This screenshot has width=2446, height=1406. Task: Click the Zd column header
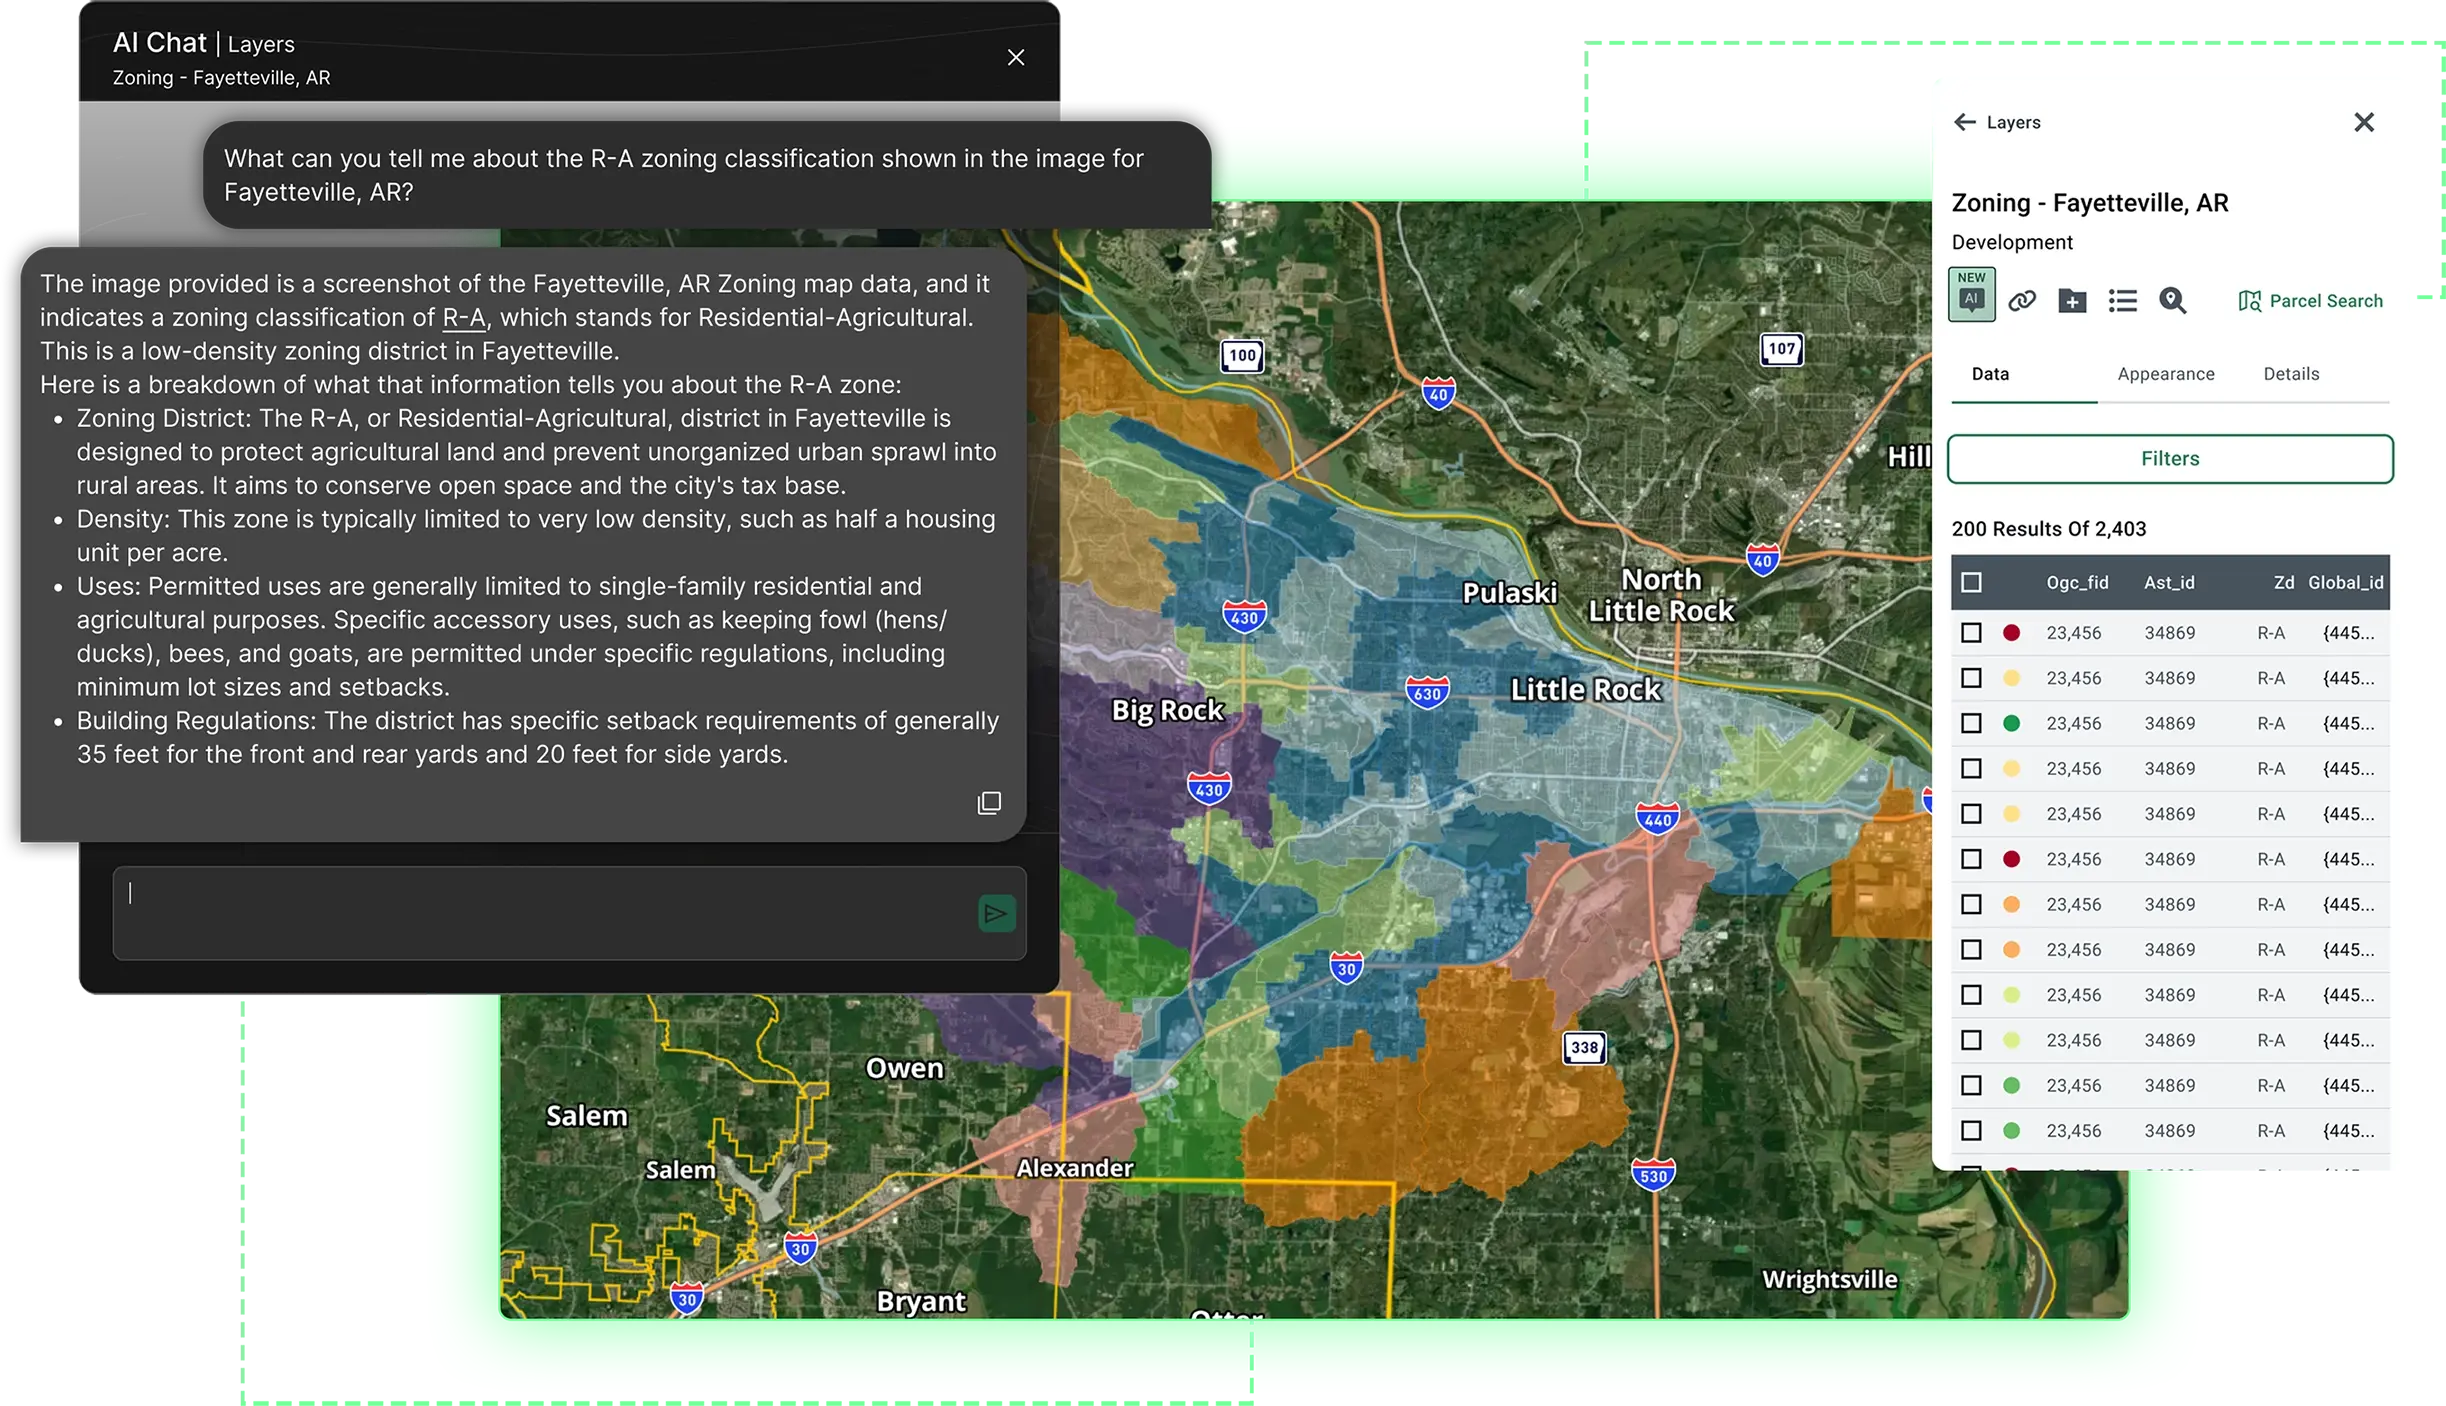[x=2284, y=582]
